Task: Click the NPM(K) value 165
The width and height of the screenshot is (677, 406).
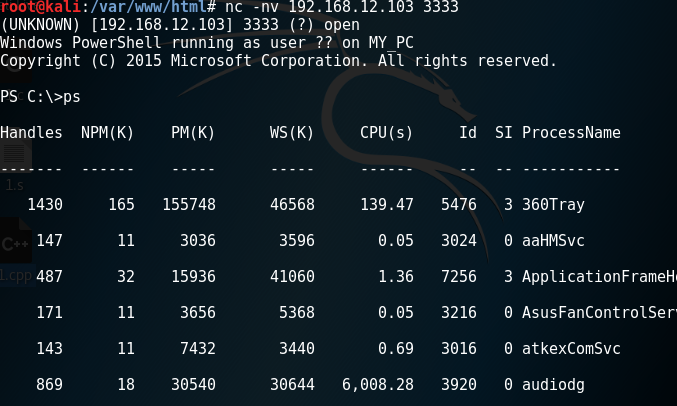Action: [121, 205]
